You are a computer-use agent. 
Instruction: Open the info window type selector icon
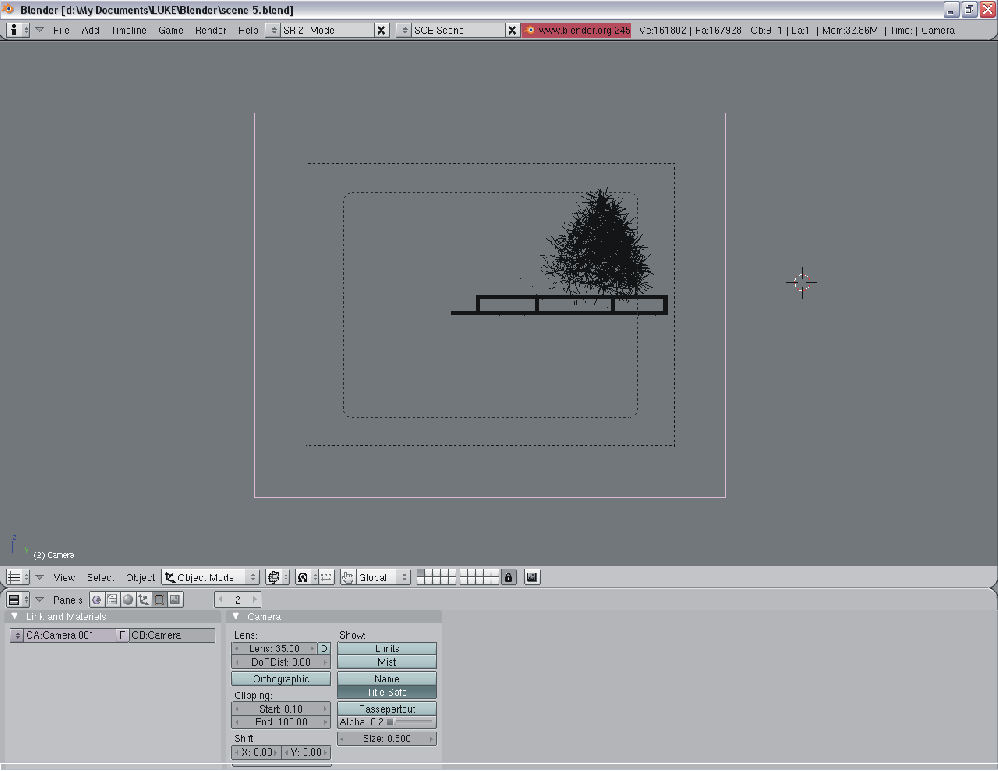(x=18, y=30)
